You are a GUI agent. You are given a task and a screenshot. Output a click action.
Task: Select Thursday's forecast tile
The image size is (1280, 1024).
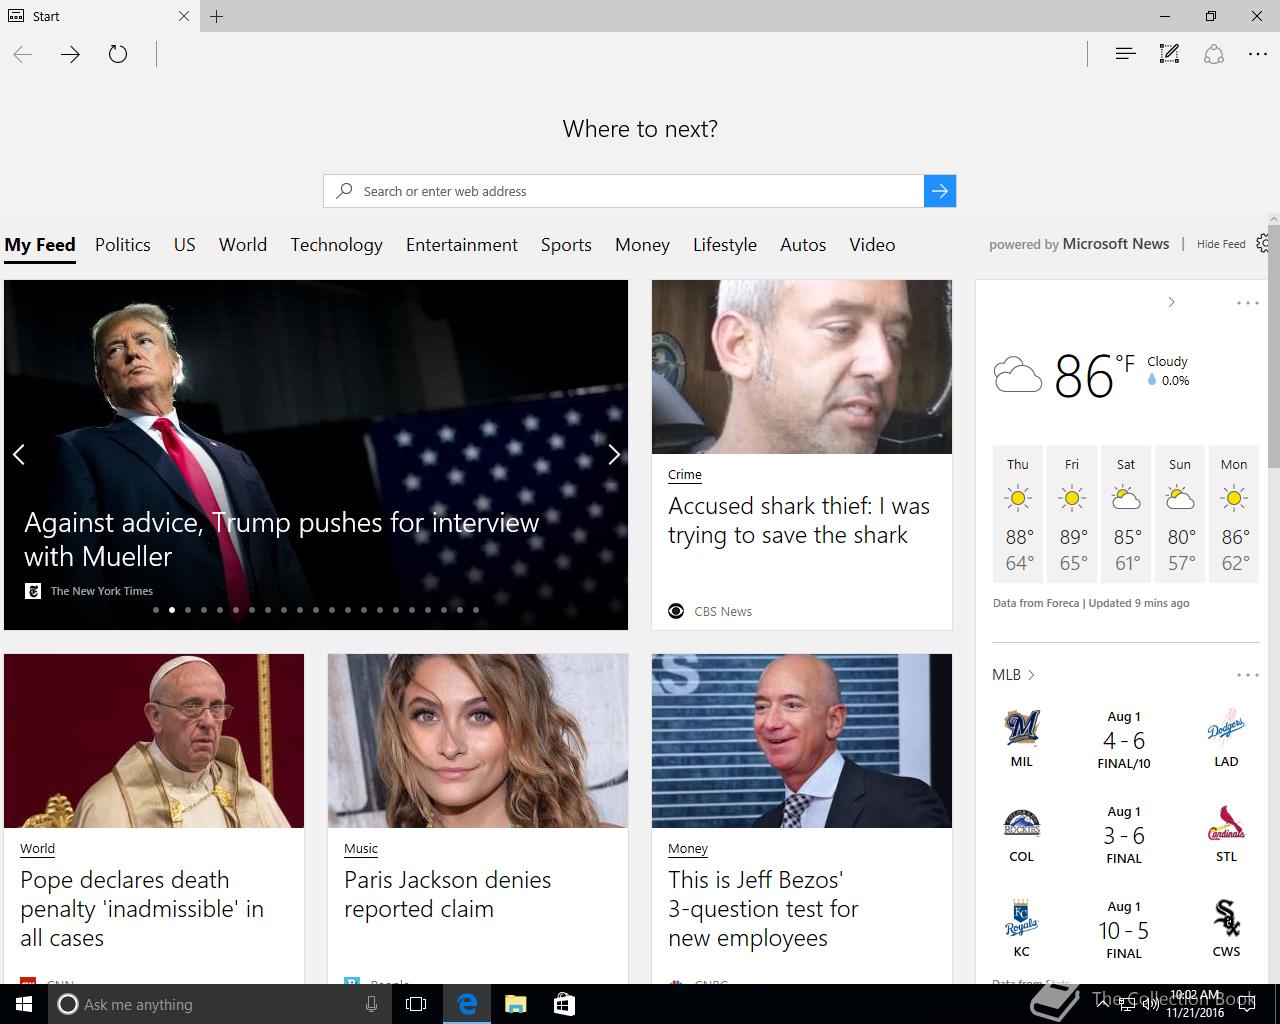click(x=1018, y=514)
